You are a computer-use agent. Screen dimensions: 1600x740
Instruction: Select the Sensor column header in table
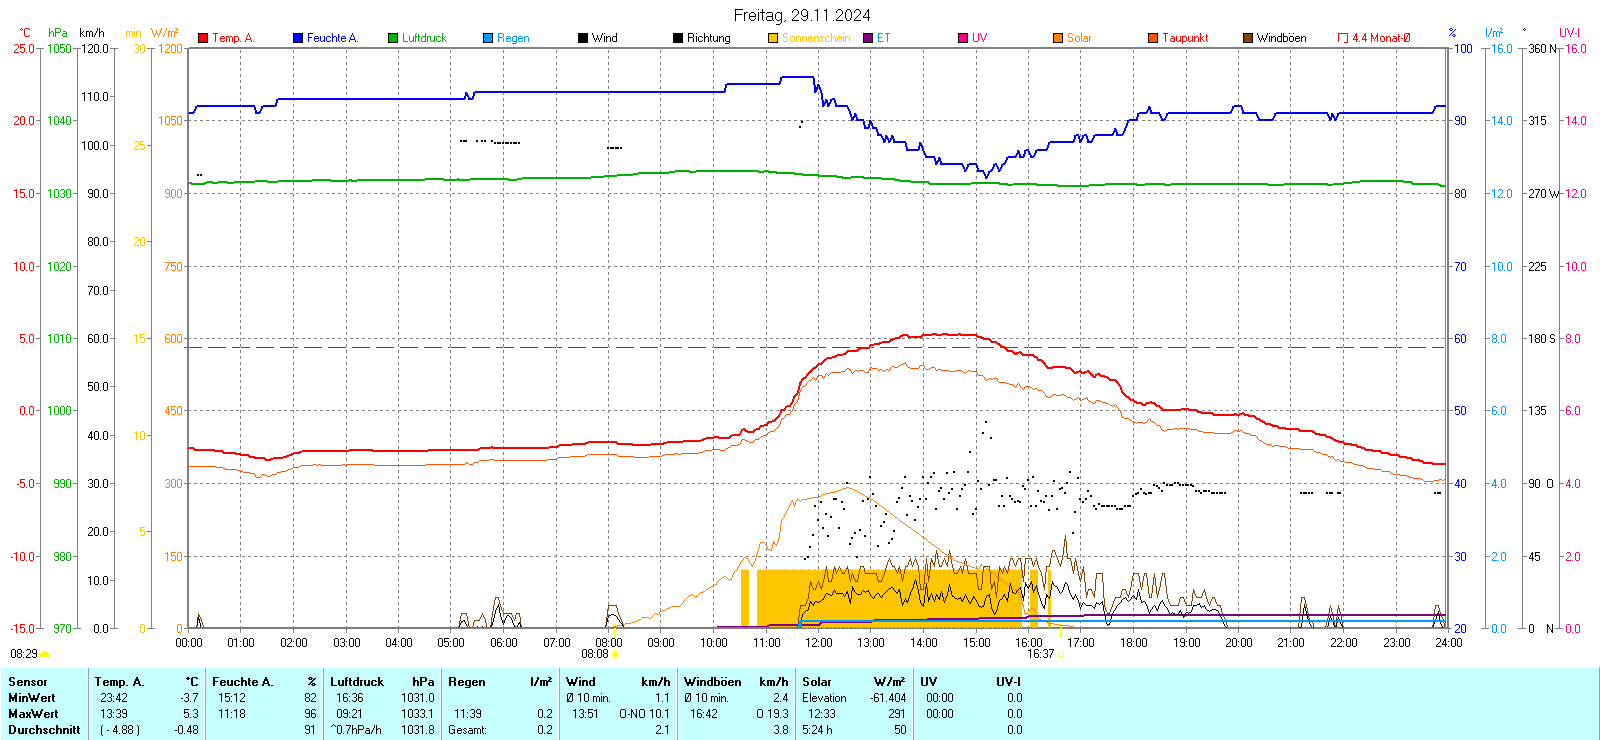(x=28, y=682)
